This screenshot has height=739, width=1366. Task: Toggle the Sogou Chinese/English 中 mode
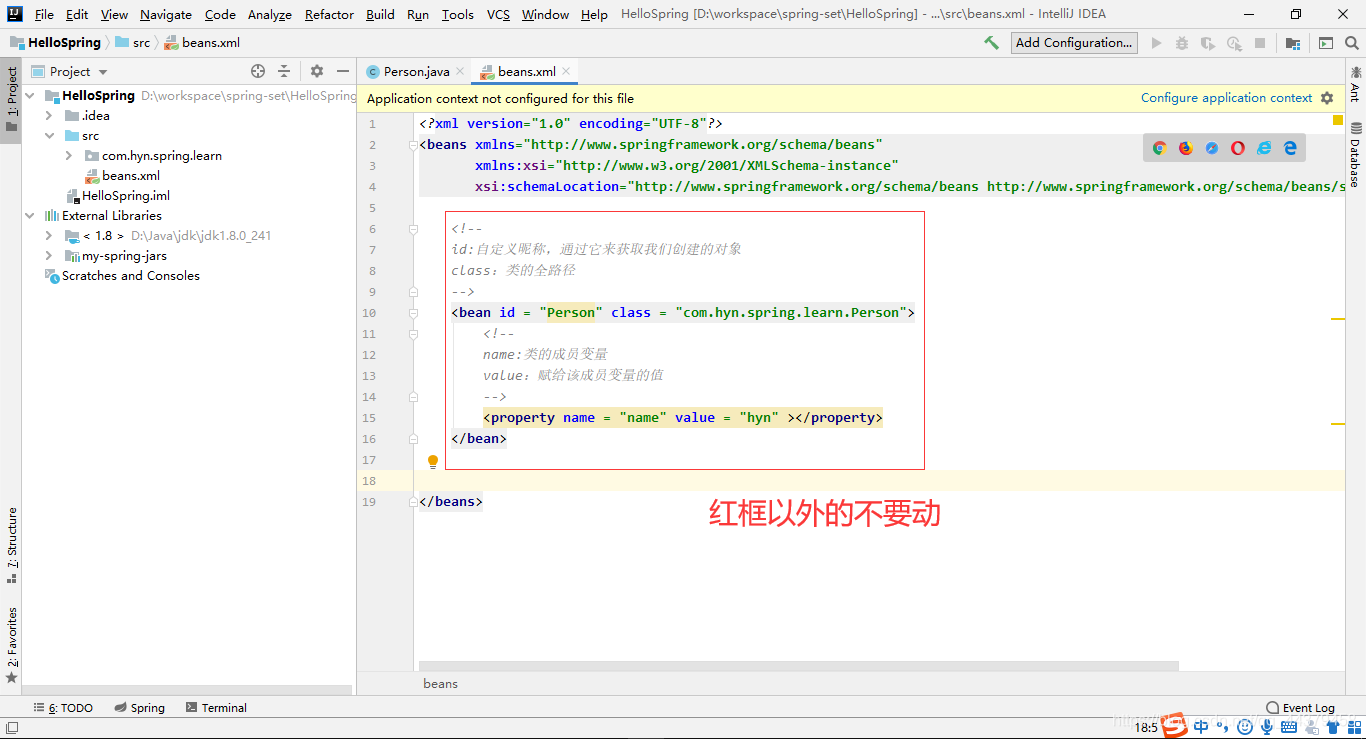point(1201,727)
